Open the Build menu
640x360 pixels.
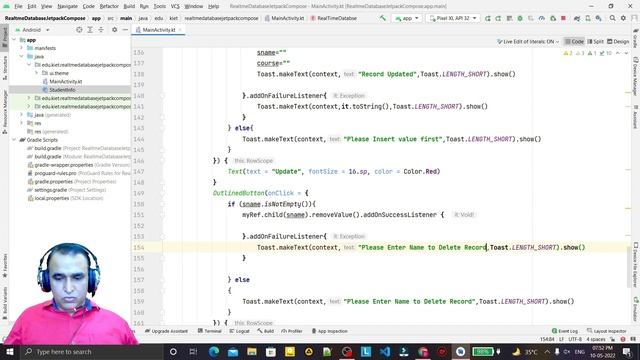point(129,6)
